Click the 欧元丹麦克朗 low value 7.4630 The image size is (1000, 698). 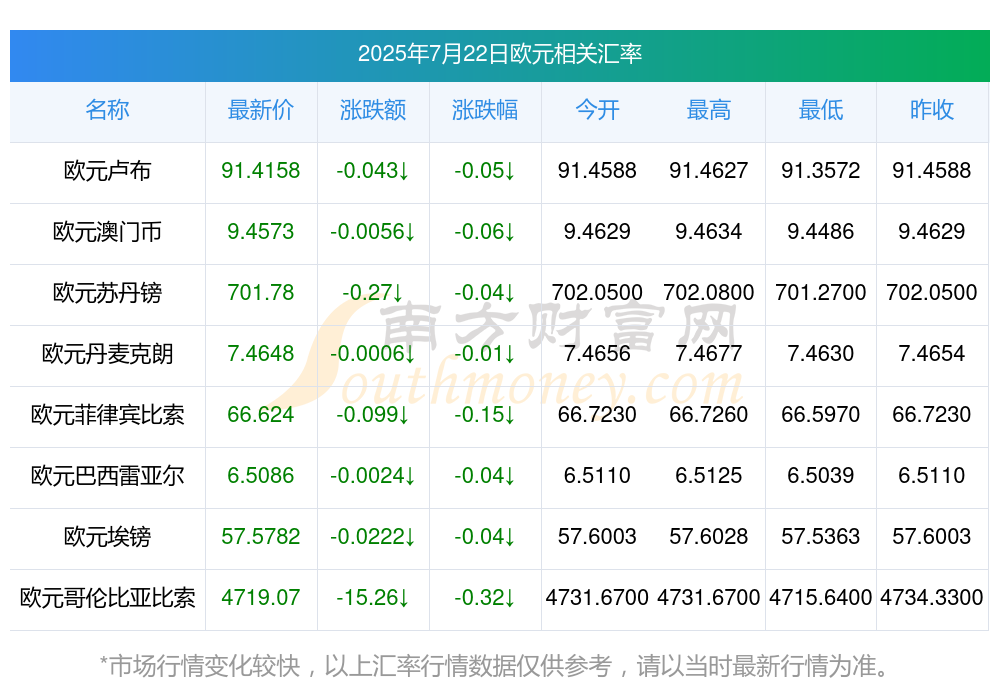tap(821, 353)
